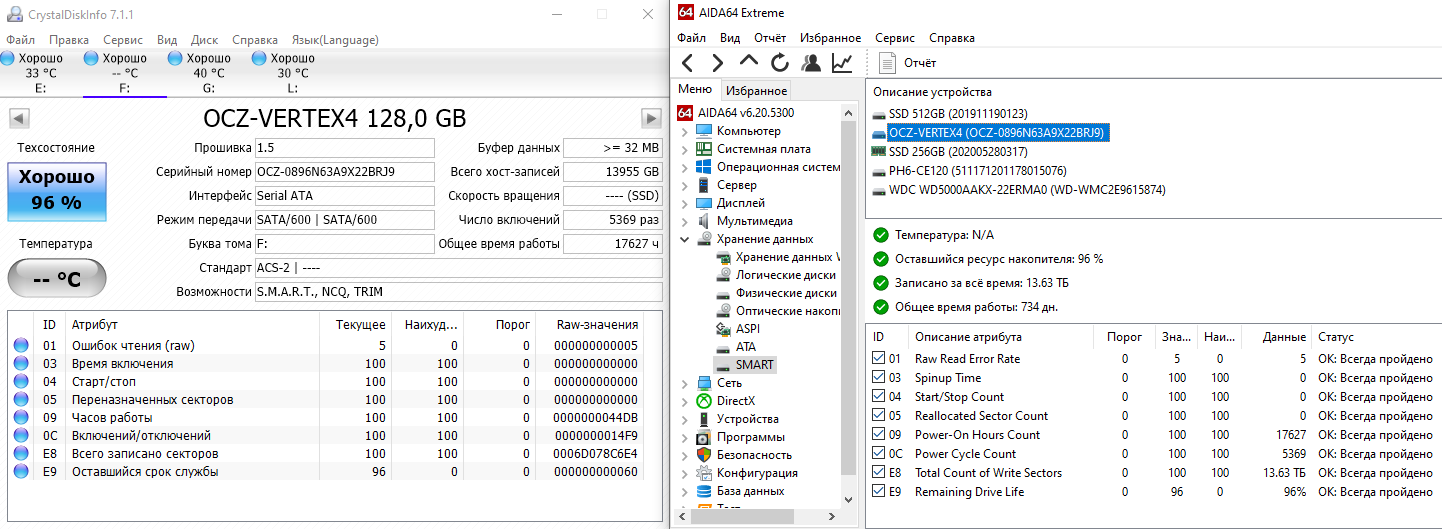1442x529 pixels.
Task: Click the Серийный номер field value
Action: pyautogui.click(x=345, y=172)
